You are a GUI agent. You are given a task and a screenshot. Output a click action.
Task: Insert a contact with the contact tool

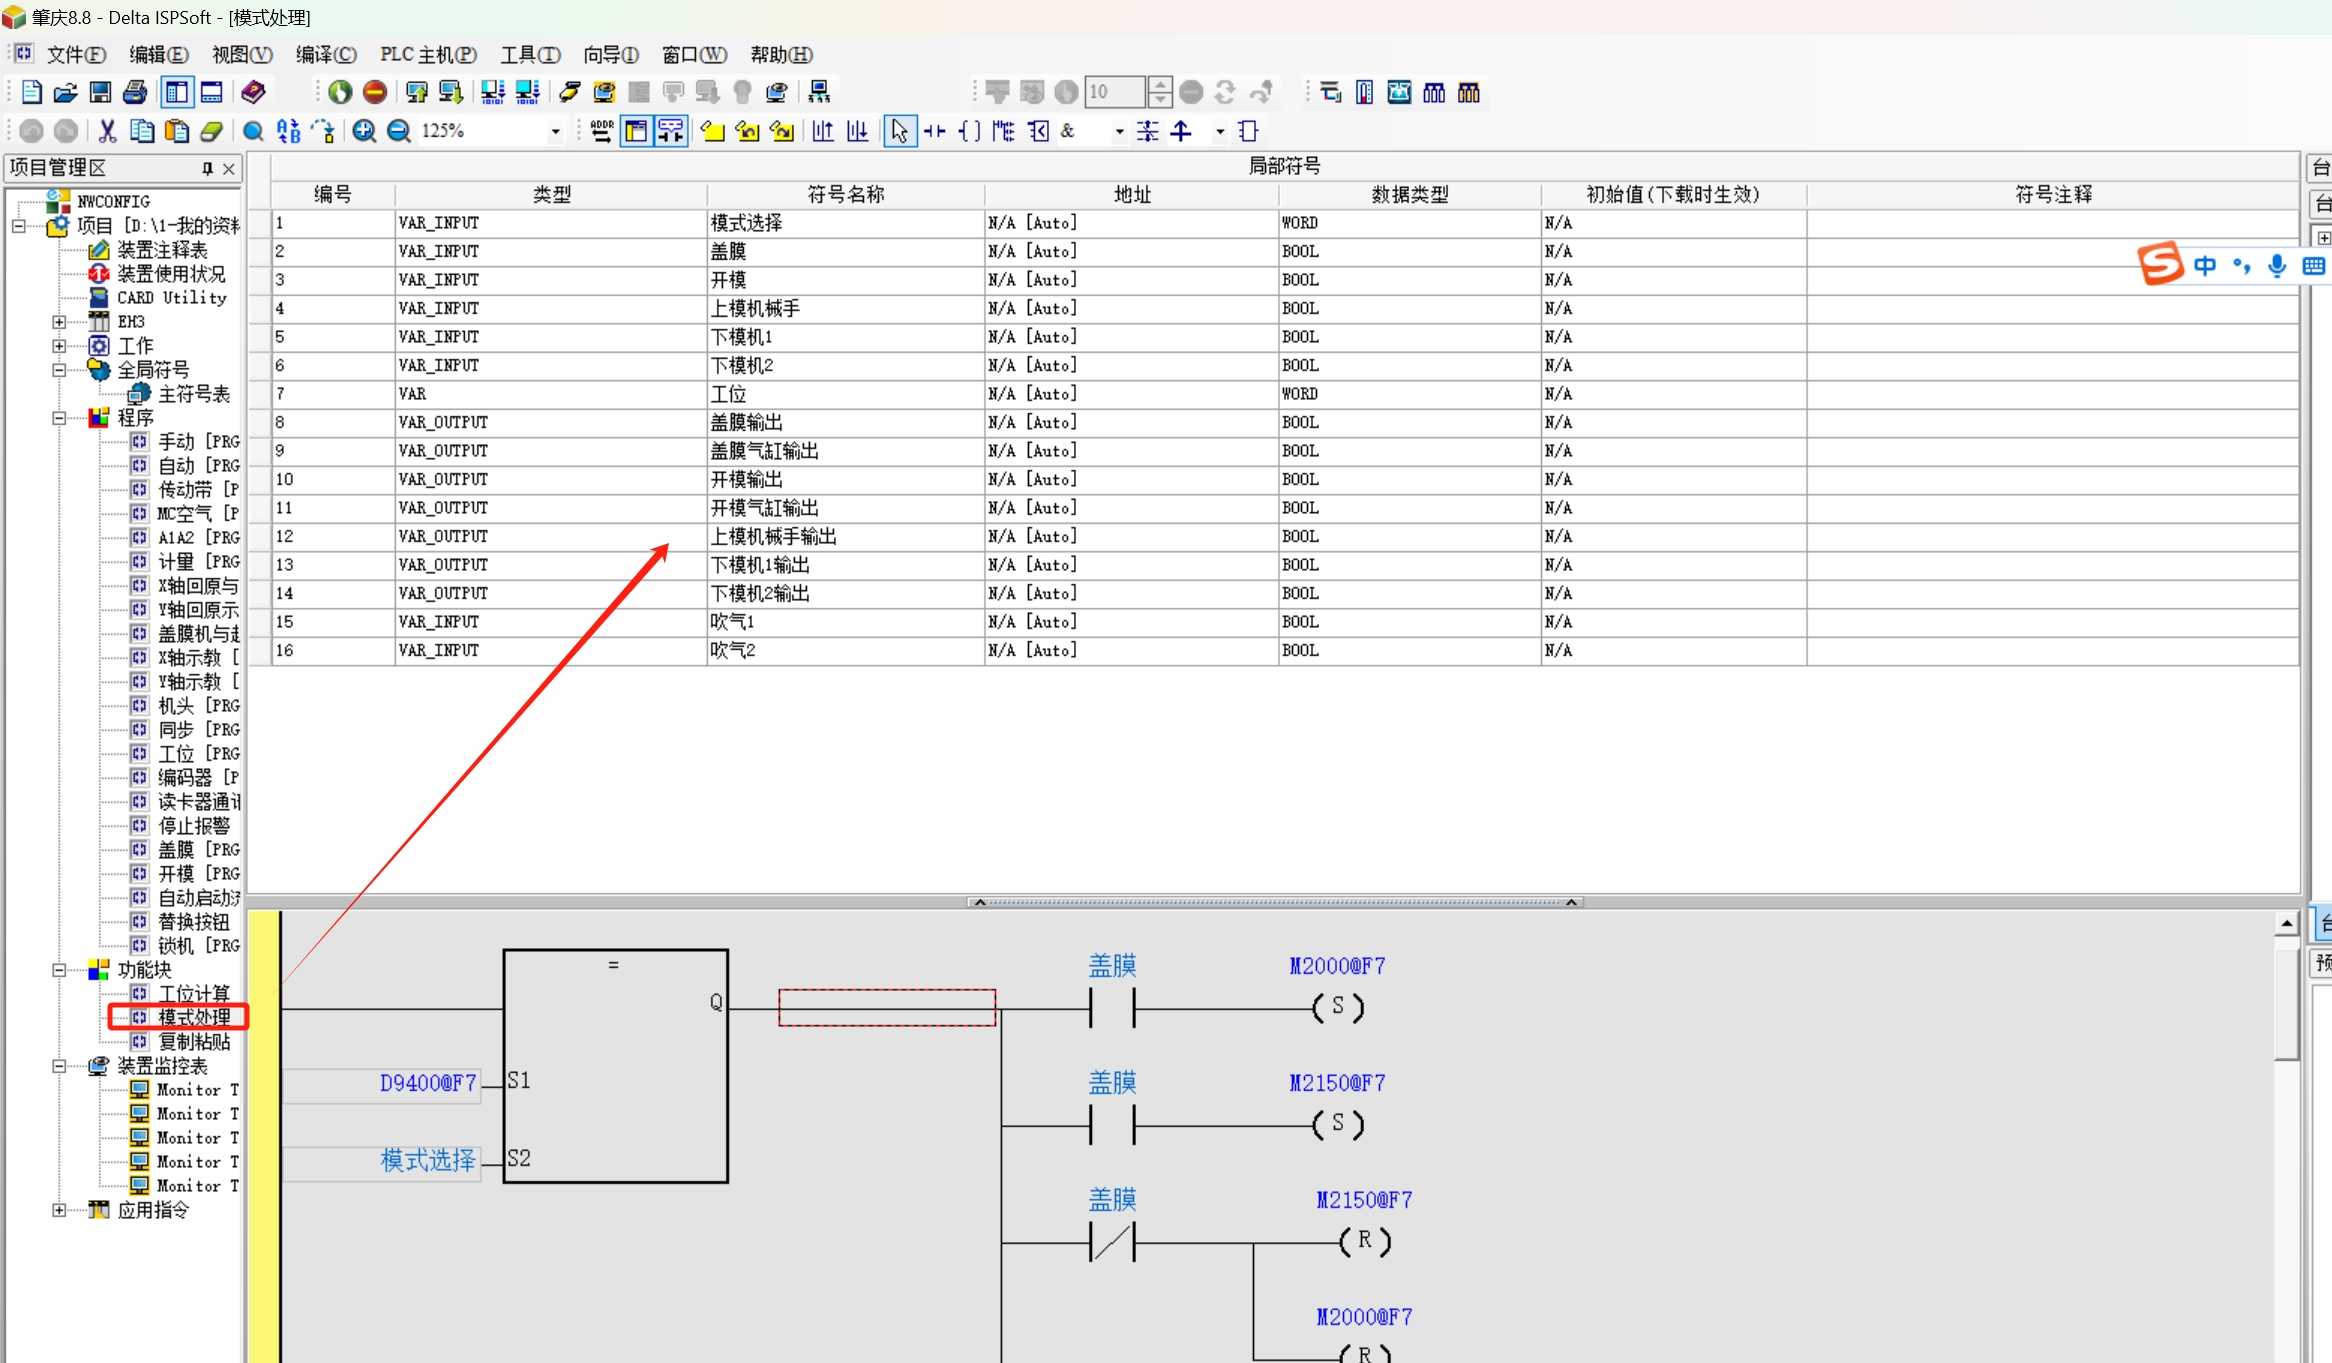point(935,131)
